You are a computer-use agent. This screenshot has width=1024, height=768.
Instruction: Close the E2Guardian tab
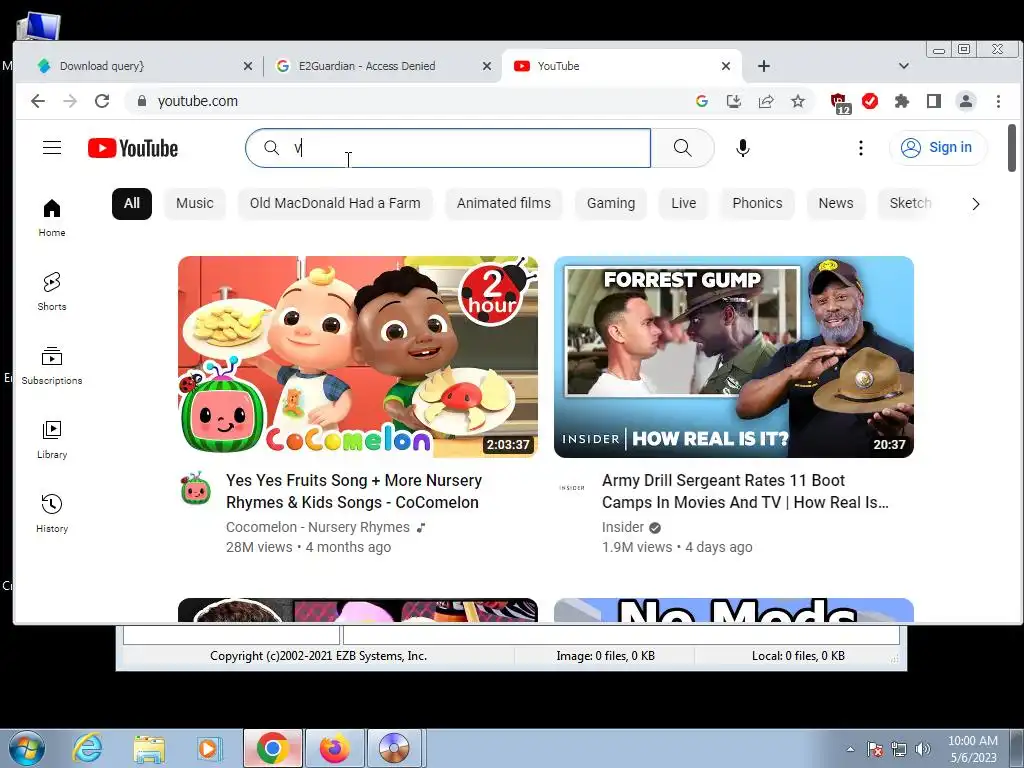[487, 66]
